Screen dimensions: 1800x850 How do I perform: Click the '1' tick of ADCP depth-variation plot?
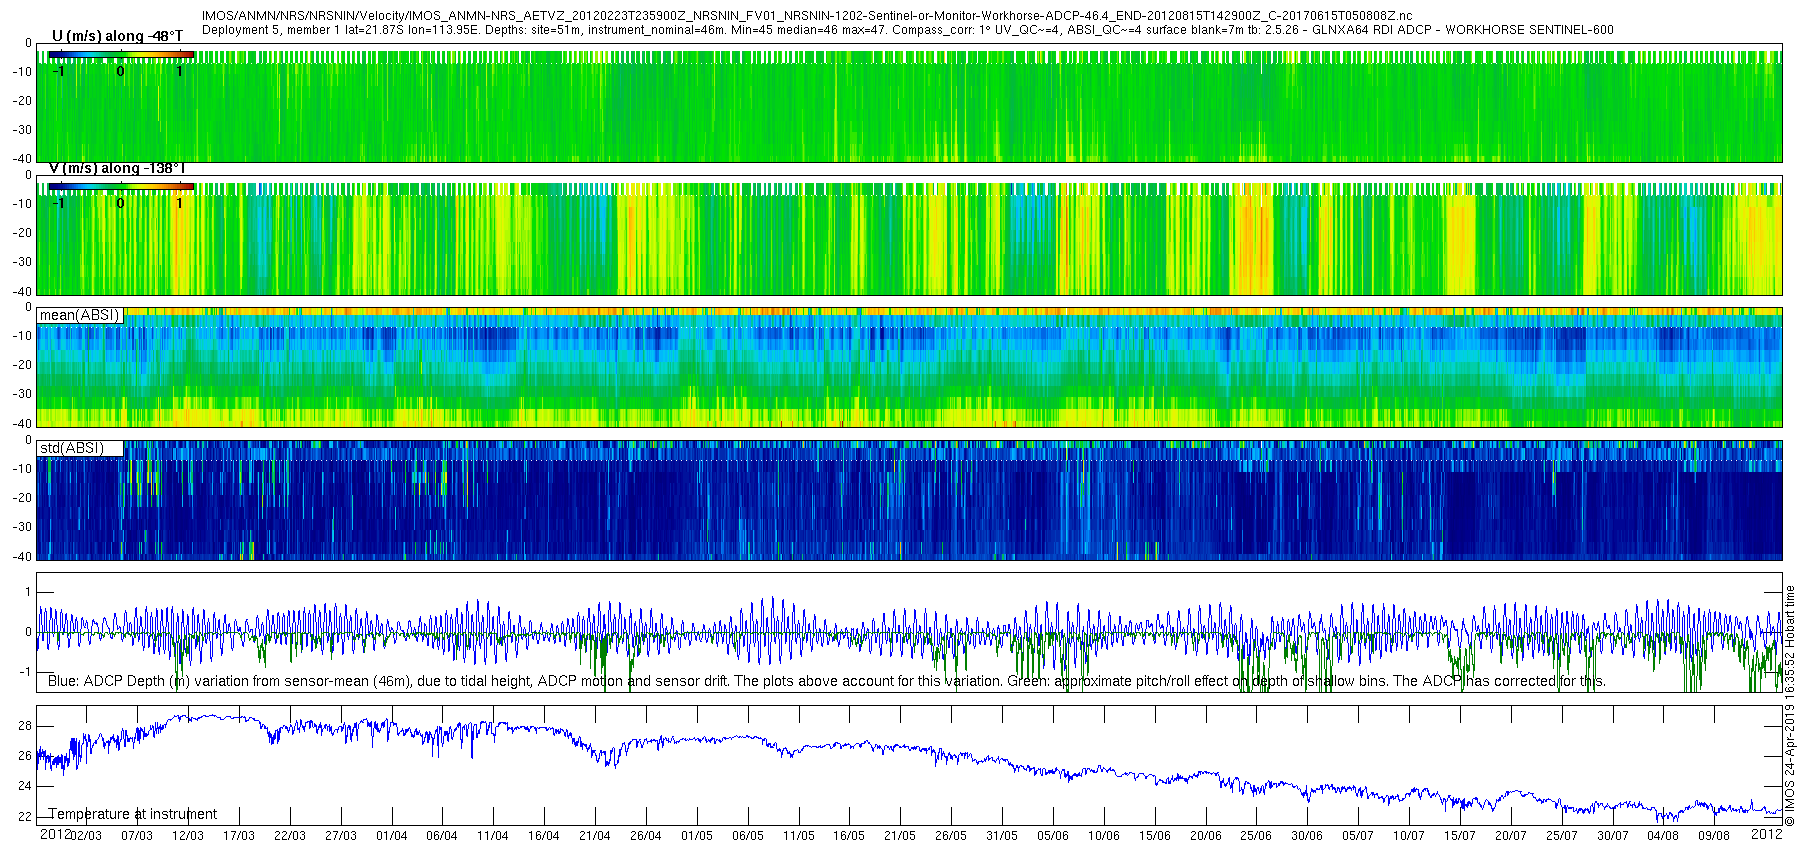(x=28, y=592)
